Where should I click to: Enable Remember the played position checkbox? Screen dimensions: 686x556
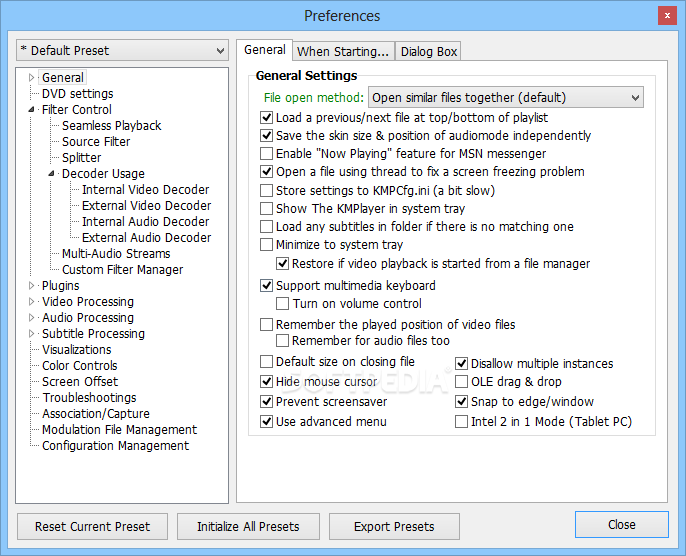click(266, 325)
